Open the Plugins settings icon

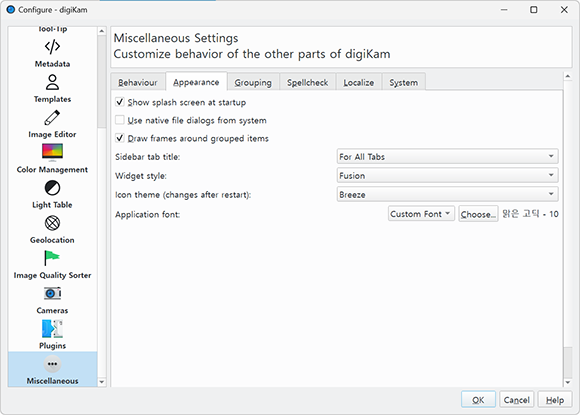coord(52,329)
